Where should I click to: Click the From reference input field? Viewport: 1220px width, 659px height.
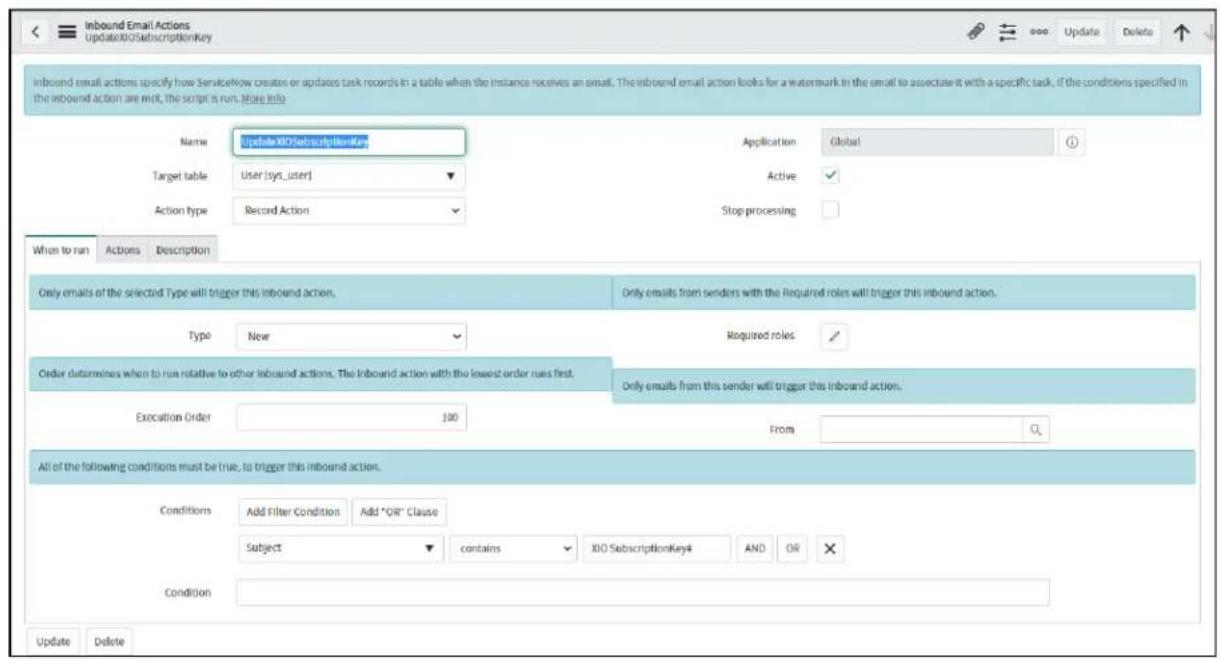tap(922, 429)
